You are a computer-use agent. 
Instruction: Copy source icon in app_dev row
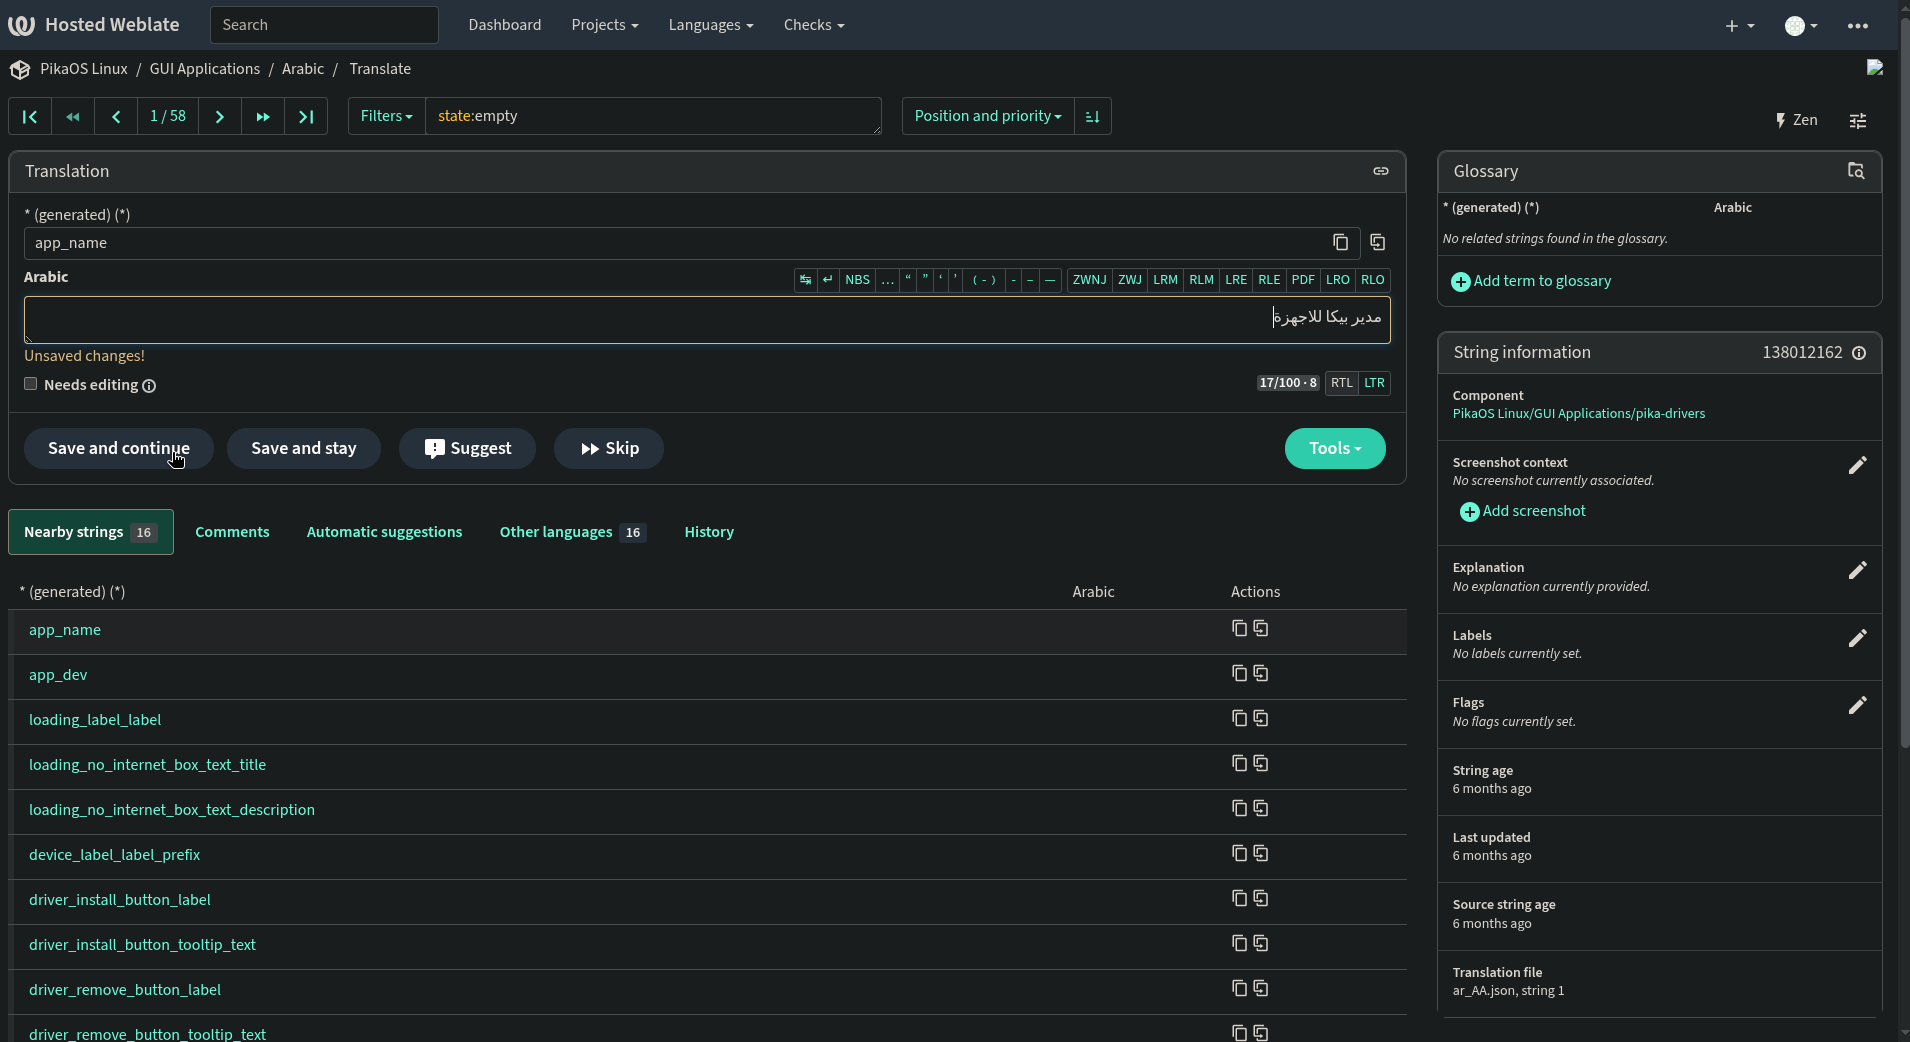point(1240,673)
